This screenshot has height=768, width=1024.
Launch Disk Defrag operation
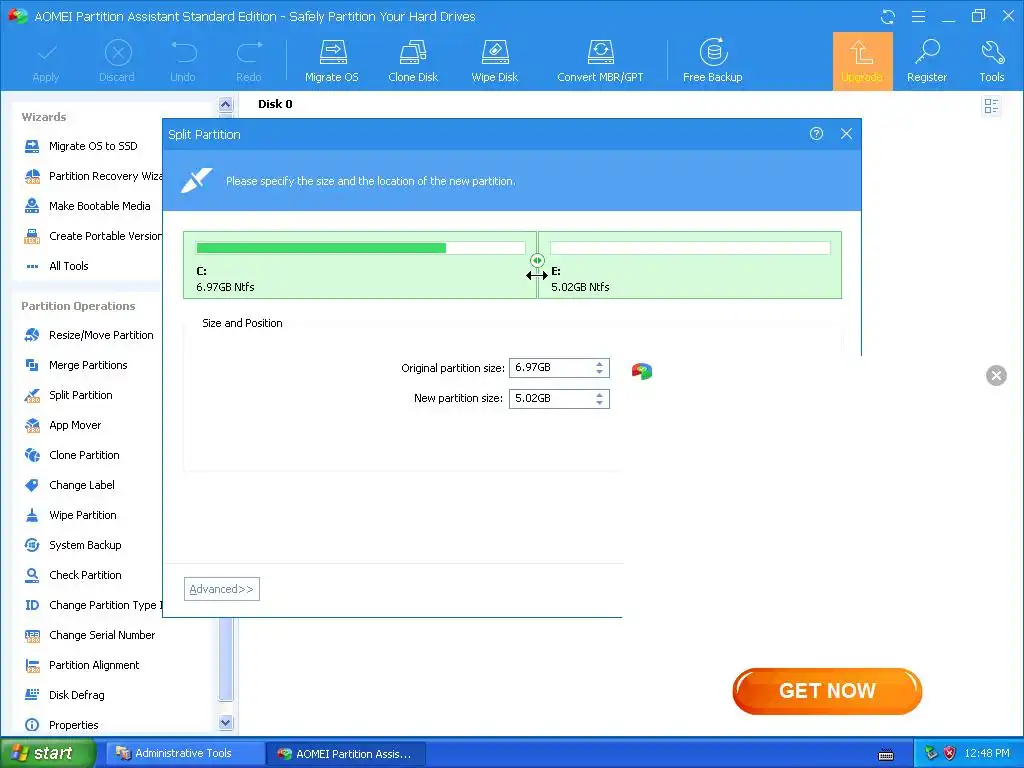(64, 696)
